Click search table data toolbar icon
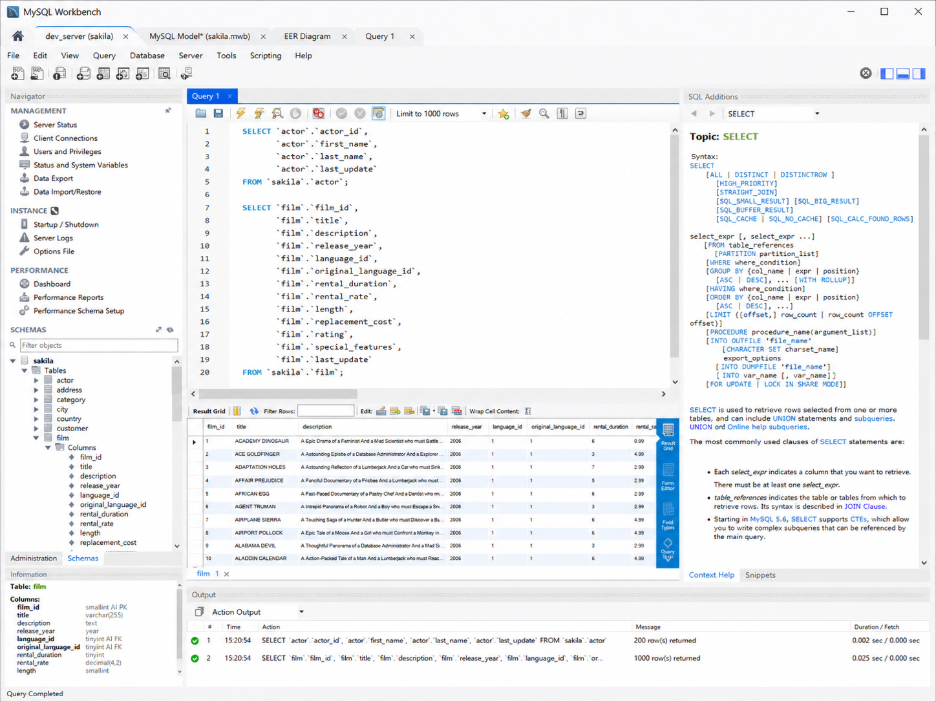 pyautogui.click(x=164, y=73)
